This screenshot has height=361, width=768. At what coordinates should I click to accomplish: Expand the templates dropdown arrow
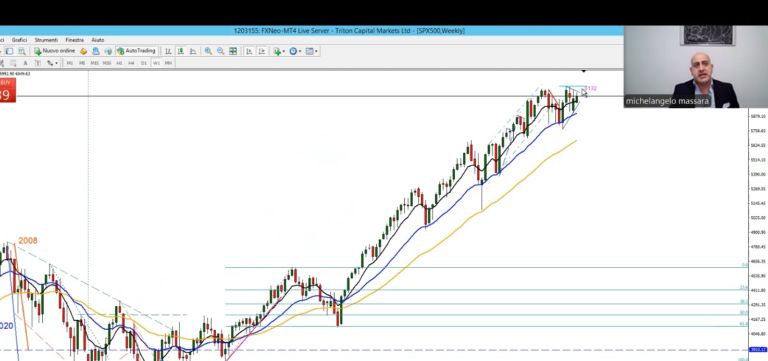(316, 51)
